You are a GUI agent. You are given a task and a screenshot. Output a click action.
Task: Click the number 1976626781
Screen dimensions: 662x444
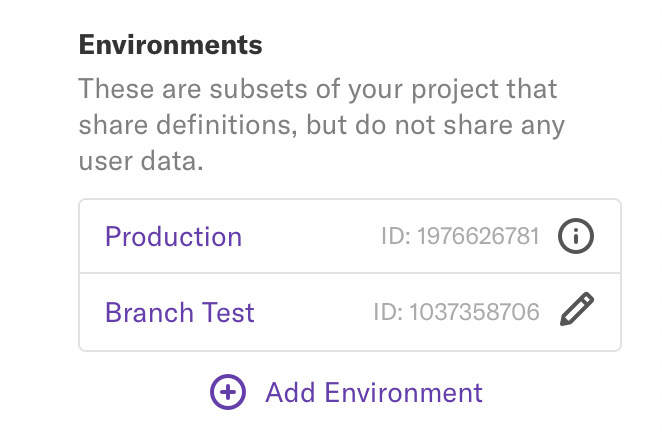478,237
